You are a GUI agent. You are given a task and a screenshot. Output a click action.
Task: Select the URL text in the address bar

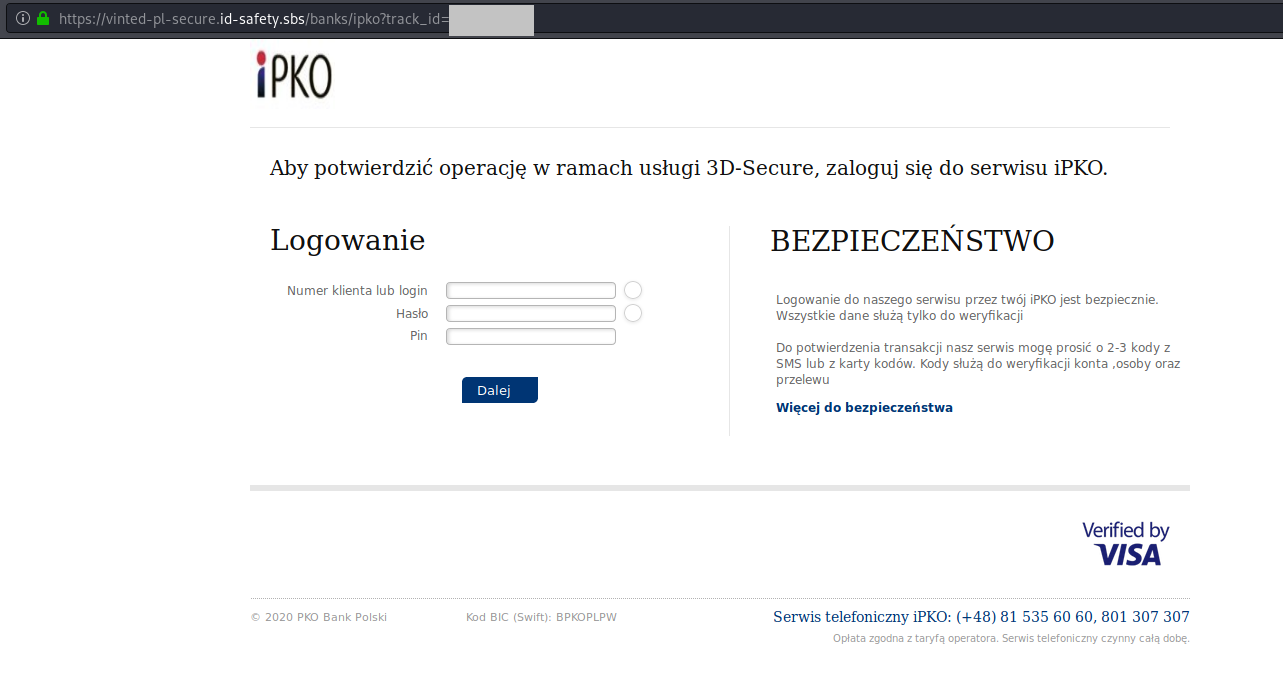coord(252,19)
